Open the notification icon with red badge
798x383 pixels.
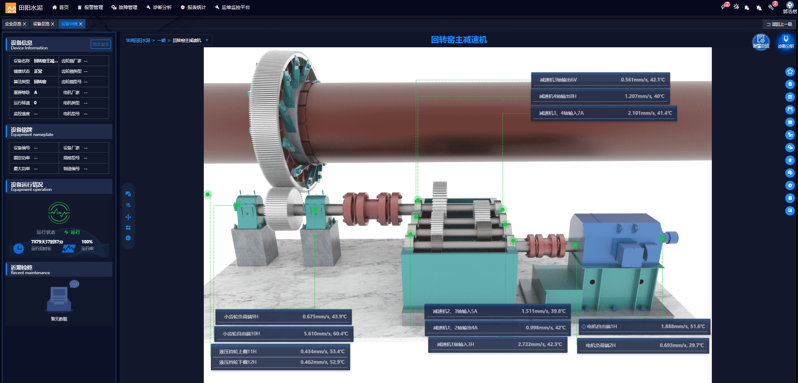[x=725, y=6]
